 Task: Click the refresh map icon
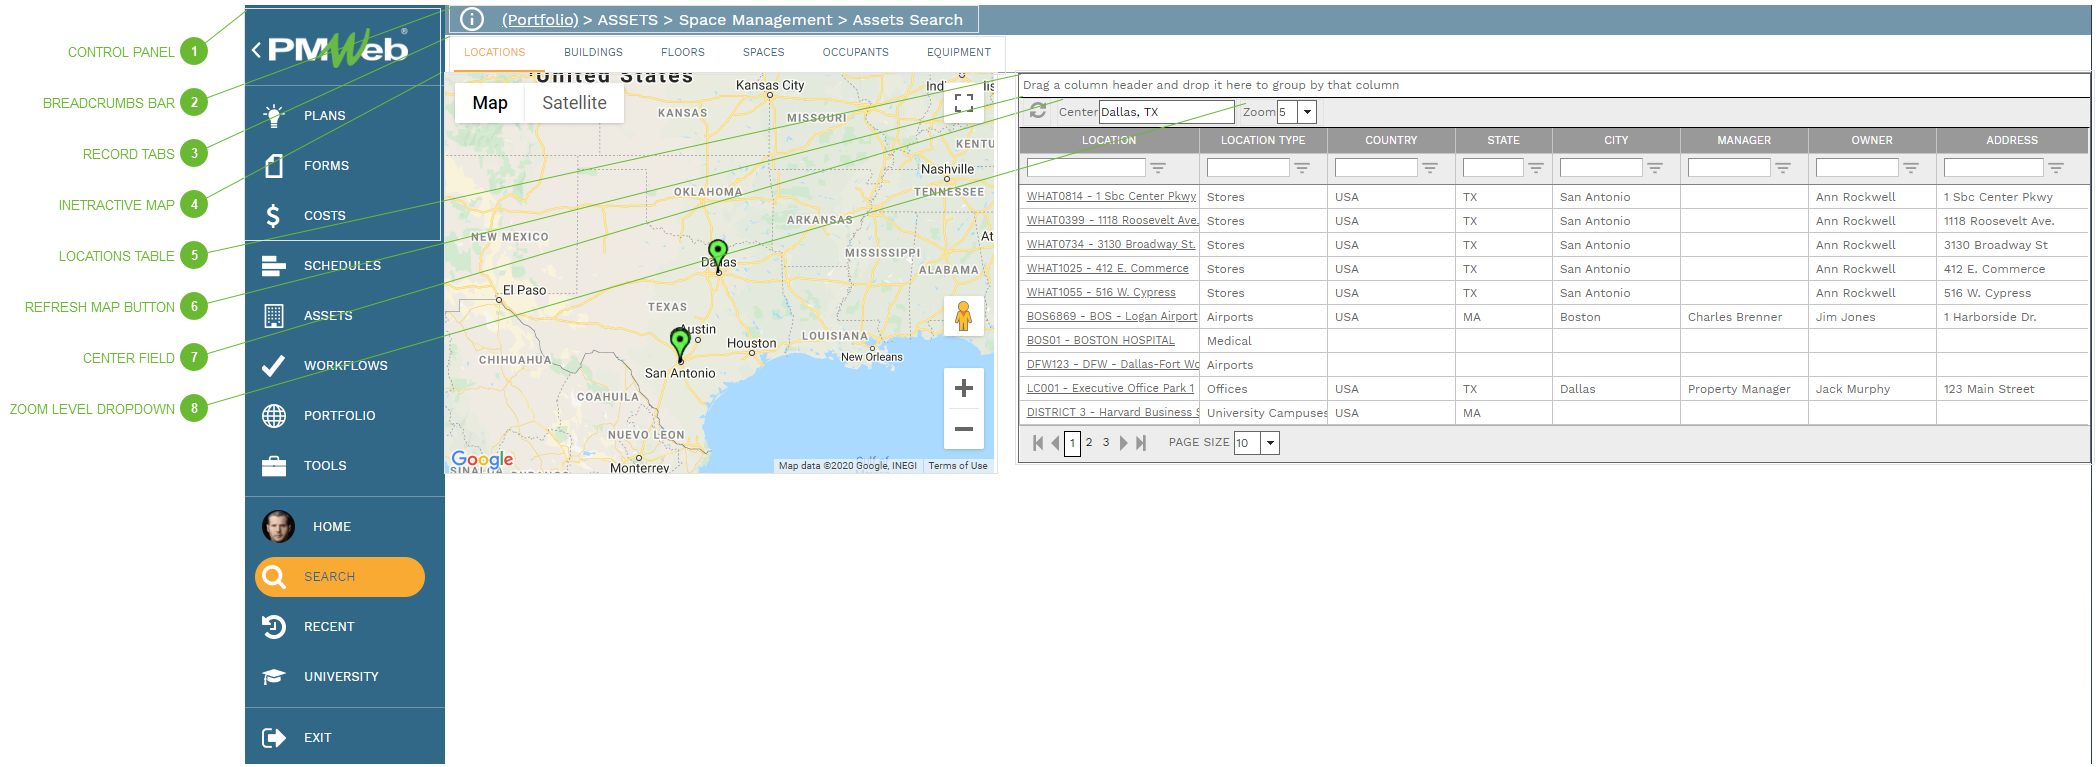click(1038, 111)
